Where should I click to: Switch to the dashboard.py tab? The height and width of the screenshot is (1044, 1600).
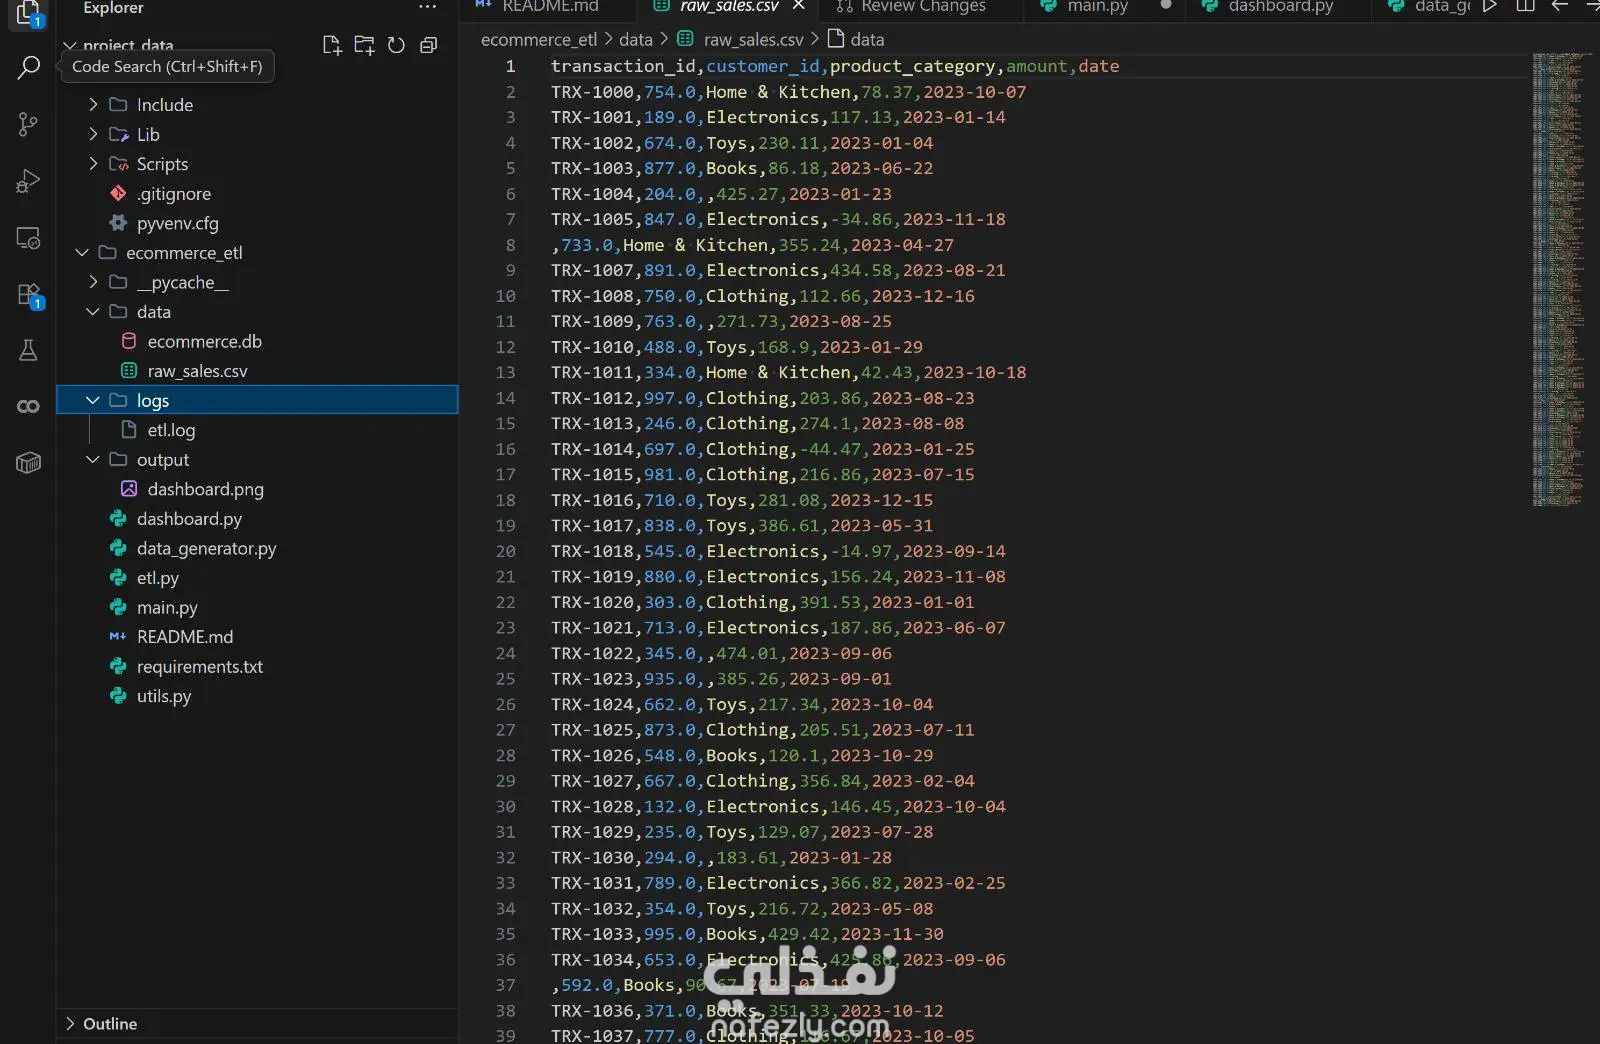1280,7
